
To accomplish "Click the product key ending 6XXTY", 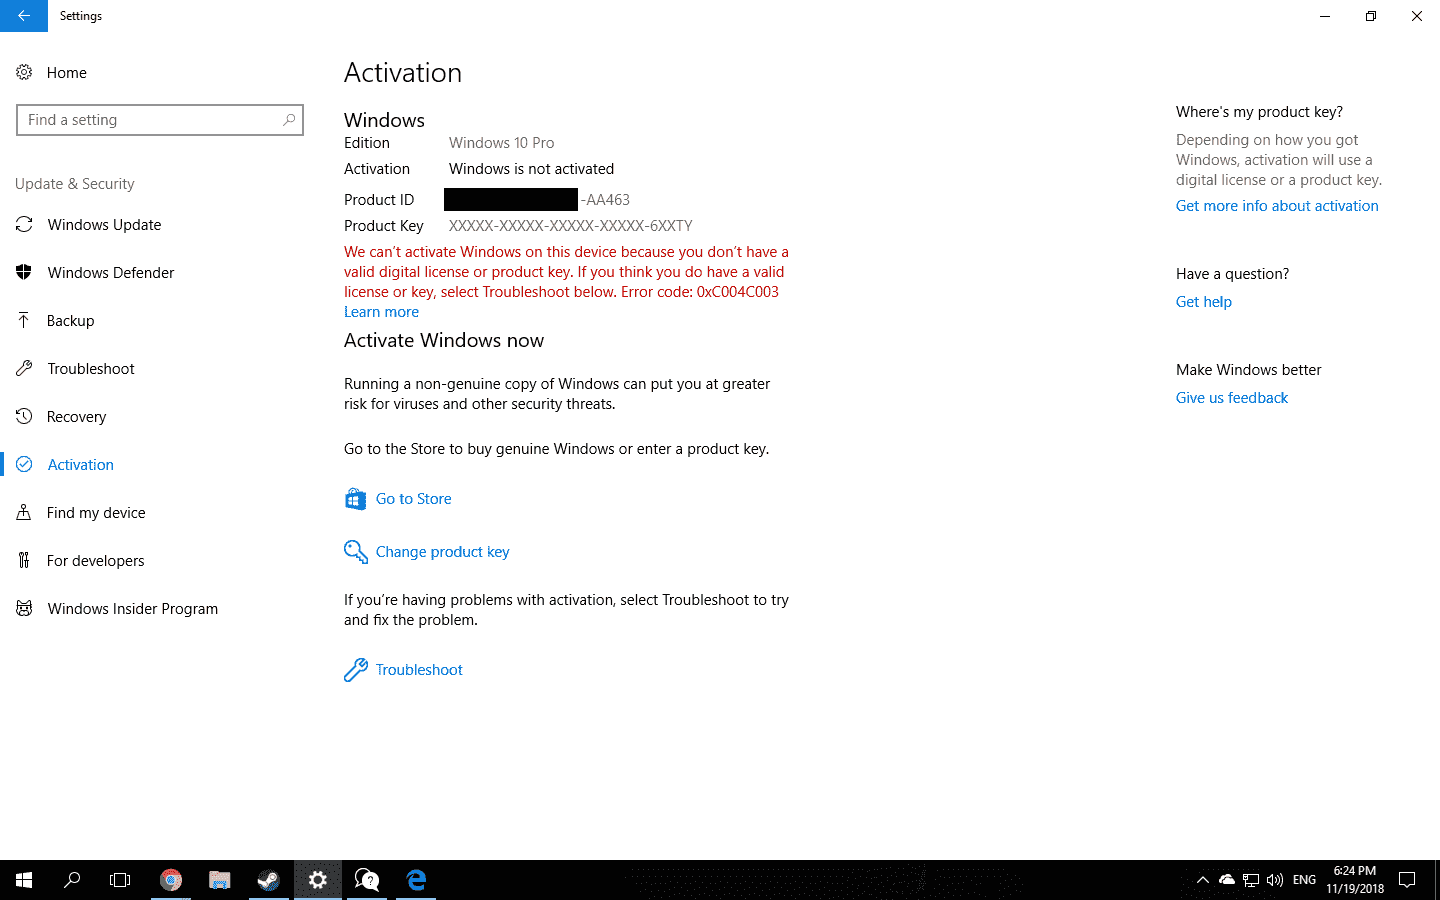I will pyautogui.click(x=570, y=226).
